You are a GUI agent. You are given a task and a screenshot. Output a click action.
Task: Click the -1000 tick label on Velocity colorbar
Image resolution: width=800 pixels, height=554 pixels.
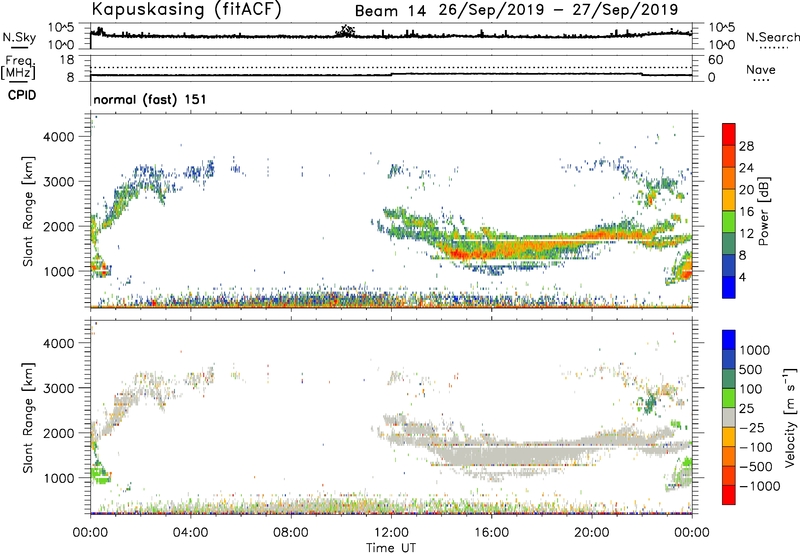pyautogui.click(x=759, y=486)
